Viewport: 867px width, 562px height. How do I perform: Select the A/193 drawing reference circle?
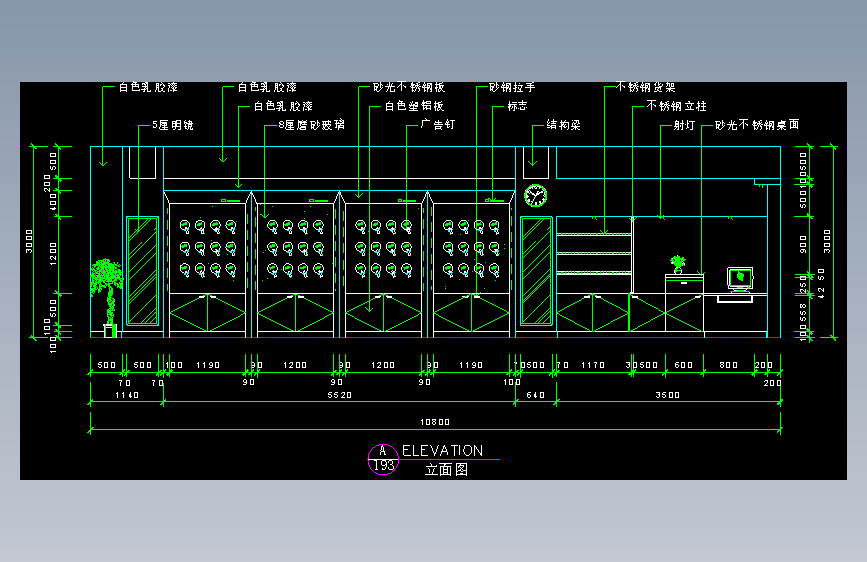coord(383,459)
